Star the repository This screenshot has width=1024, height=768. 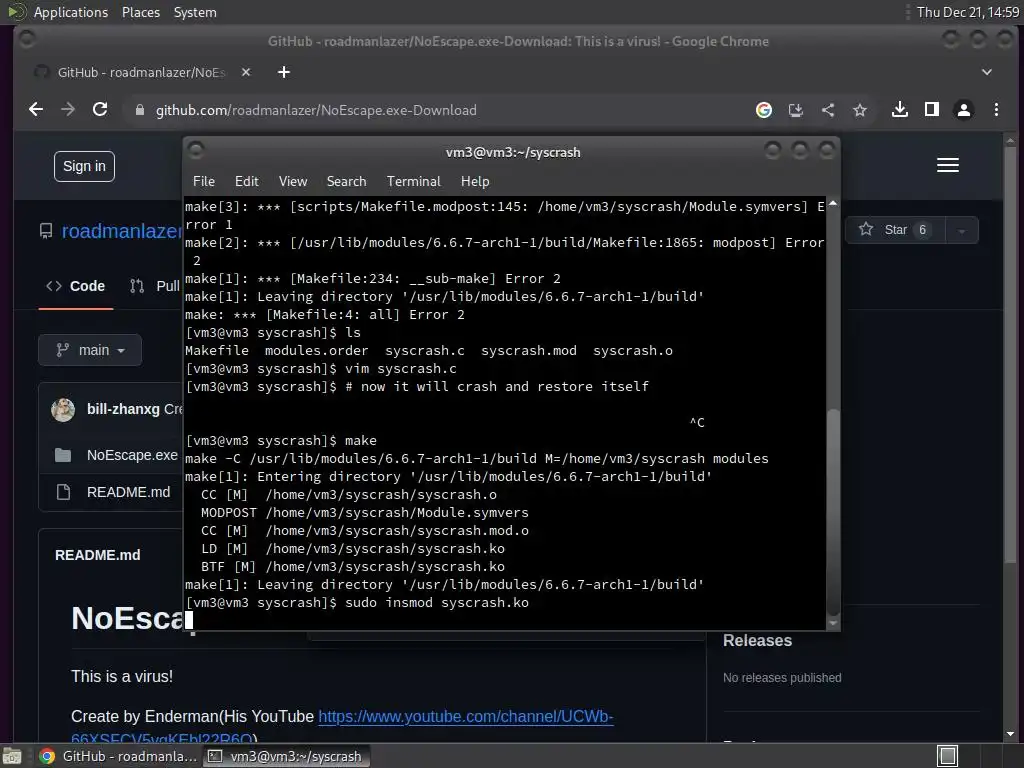point(895,230)
